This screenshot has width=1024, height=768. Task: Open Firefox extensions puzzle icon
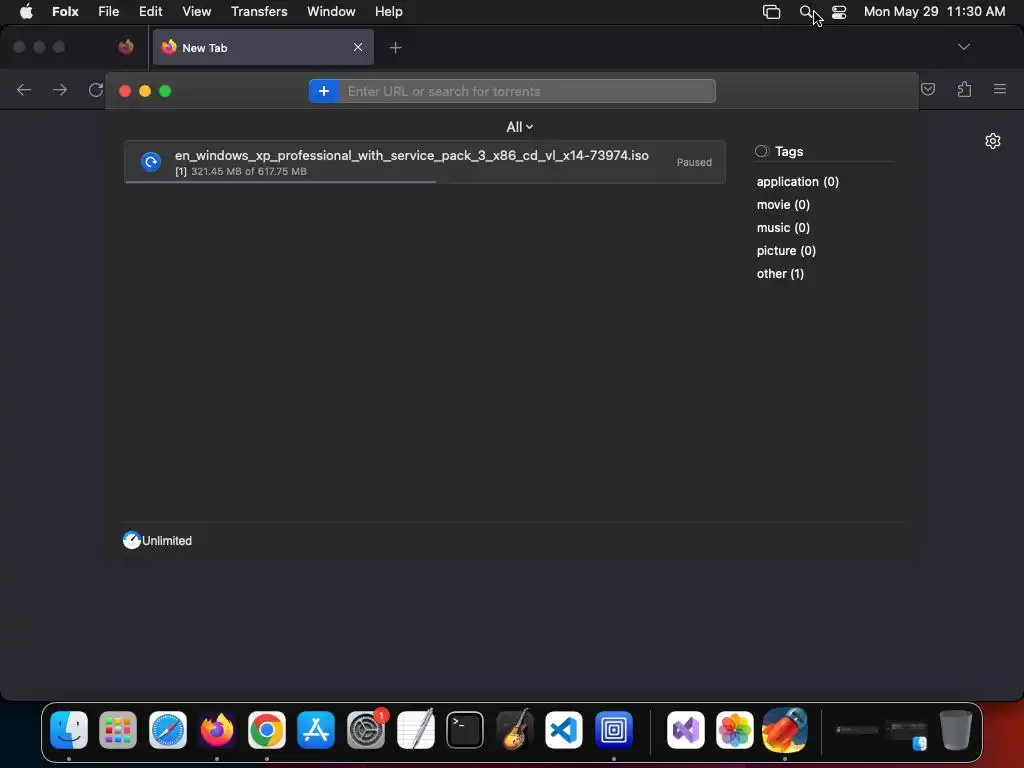(x=965, y=89)
